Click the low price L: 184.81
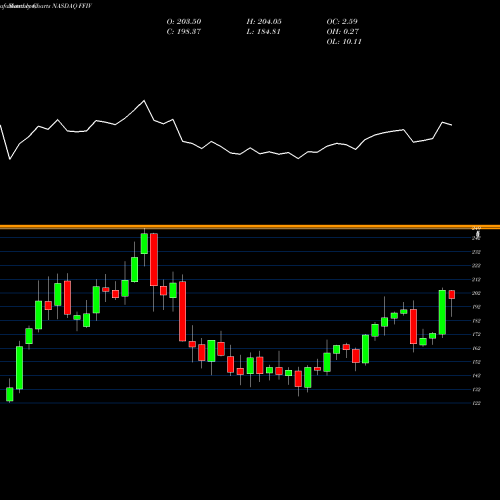 [263, 32]
